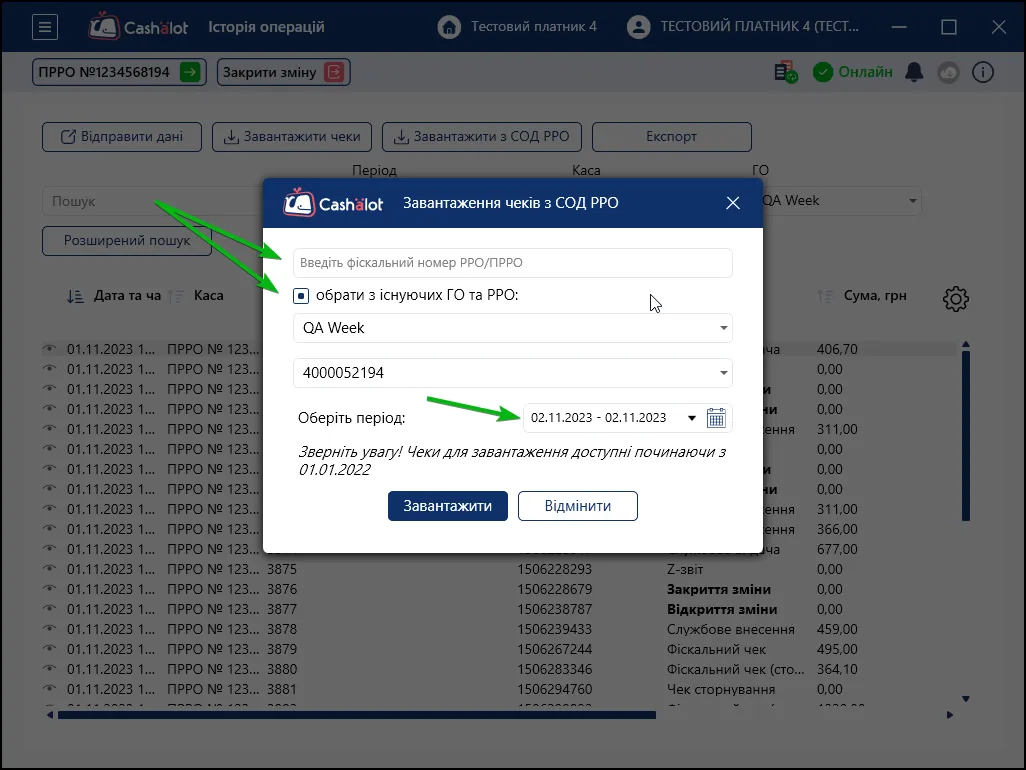Click Завантажити чеки button

pyautogui.click(x=292, y=137)
